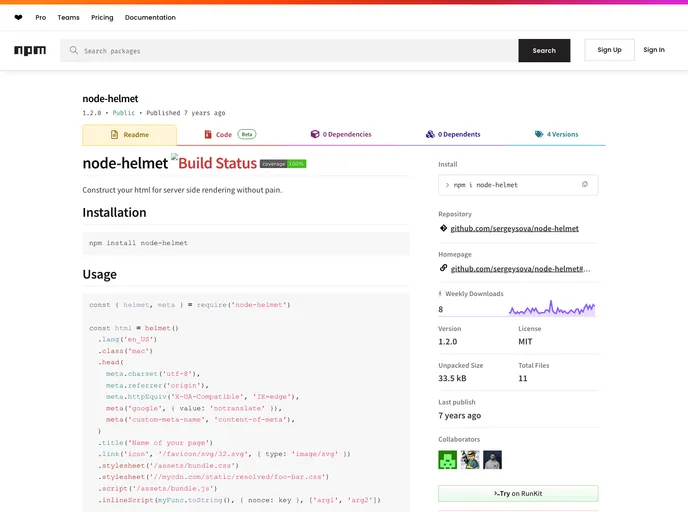Copy the npm install command icon
Screen dimensions: 688x512
584,185
